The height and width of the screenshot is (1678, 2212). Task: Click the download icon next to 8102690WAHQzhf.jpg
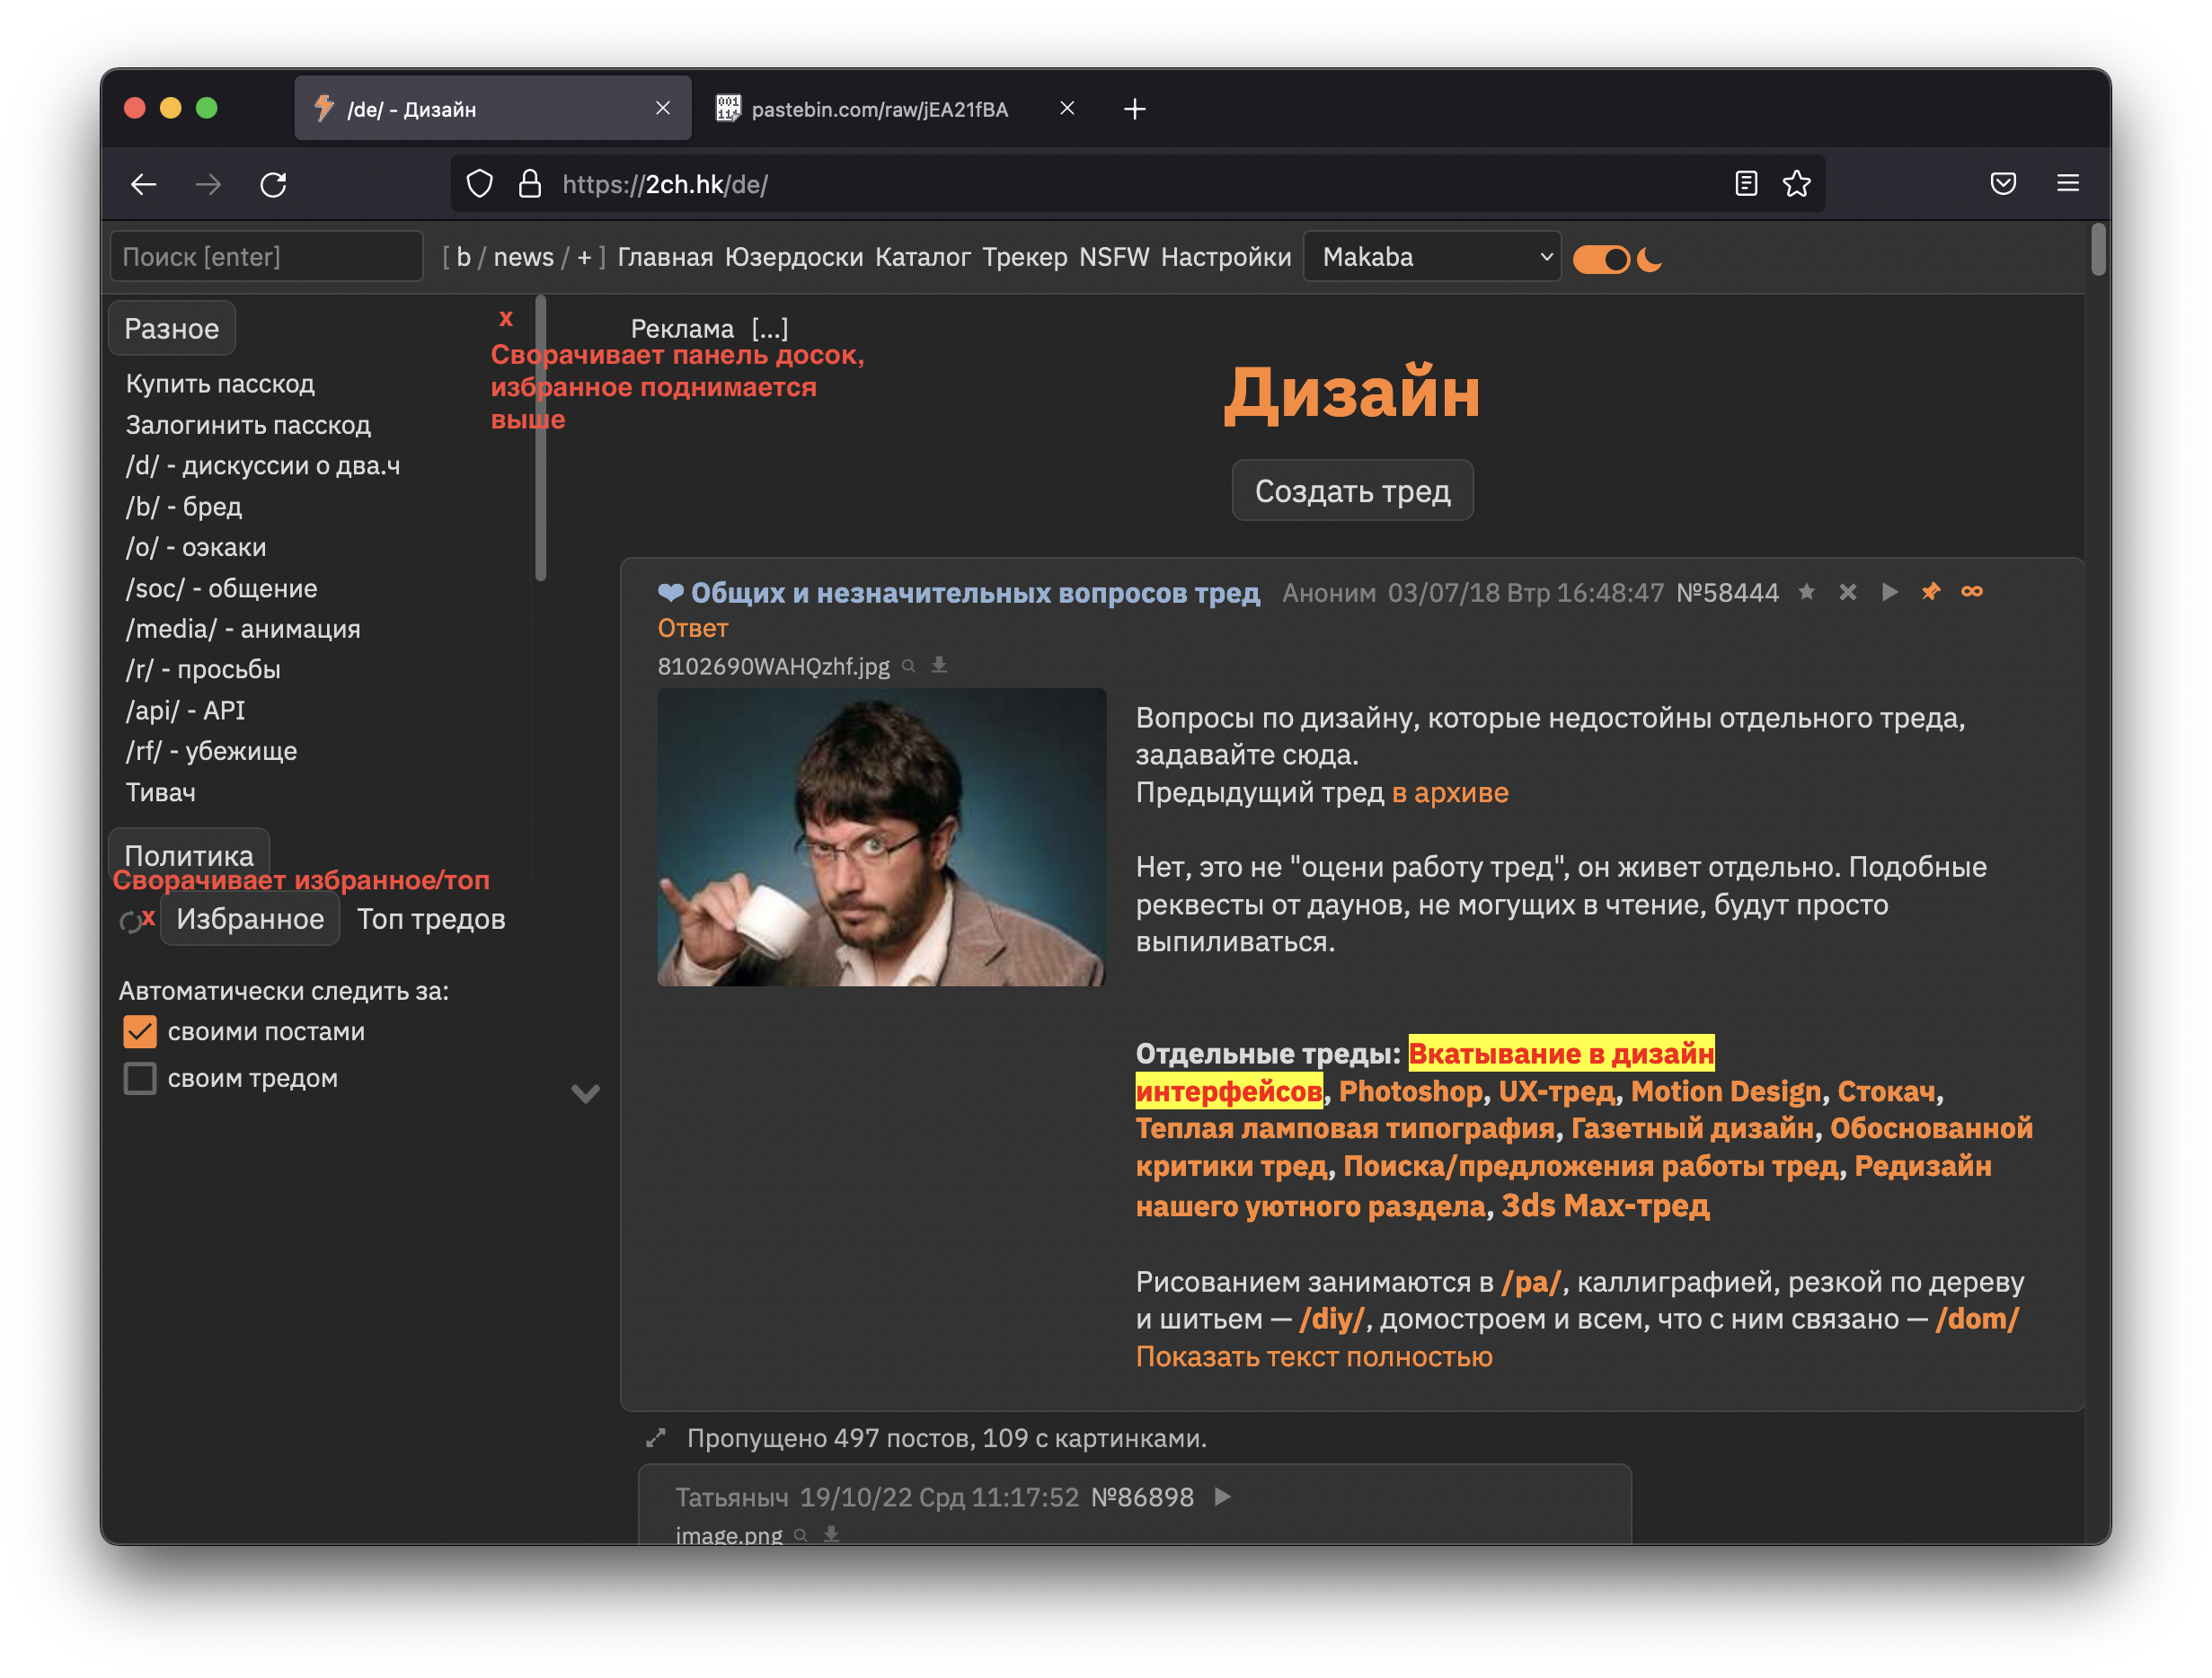[x=939, y=665]
